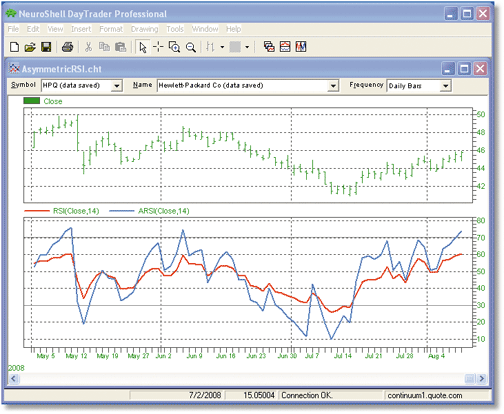Minimize the NeuroShell DayTrader main window
This screenshot has width=504, height=414.
tap(451, 14)
